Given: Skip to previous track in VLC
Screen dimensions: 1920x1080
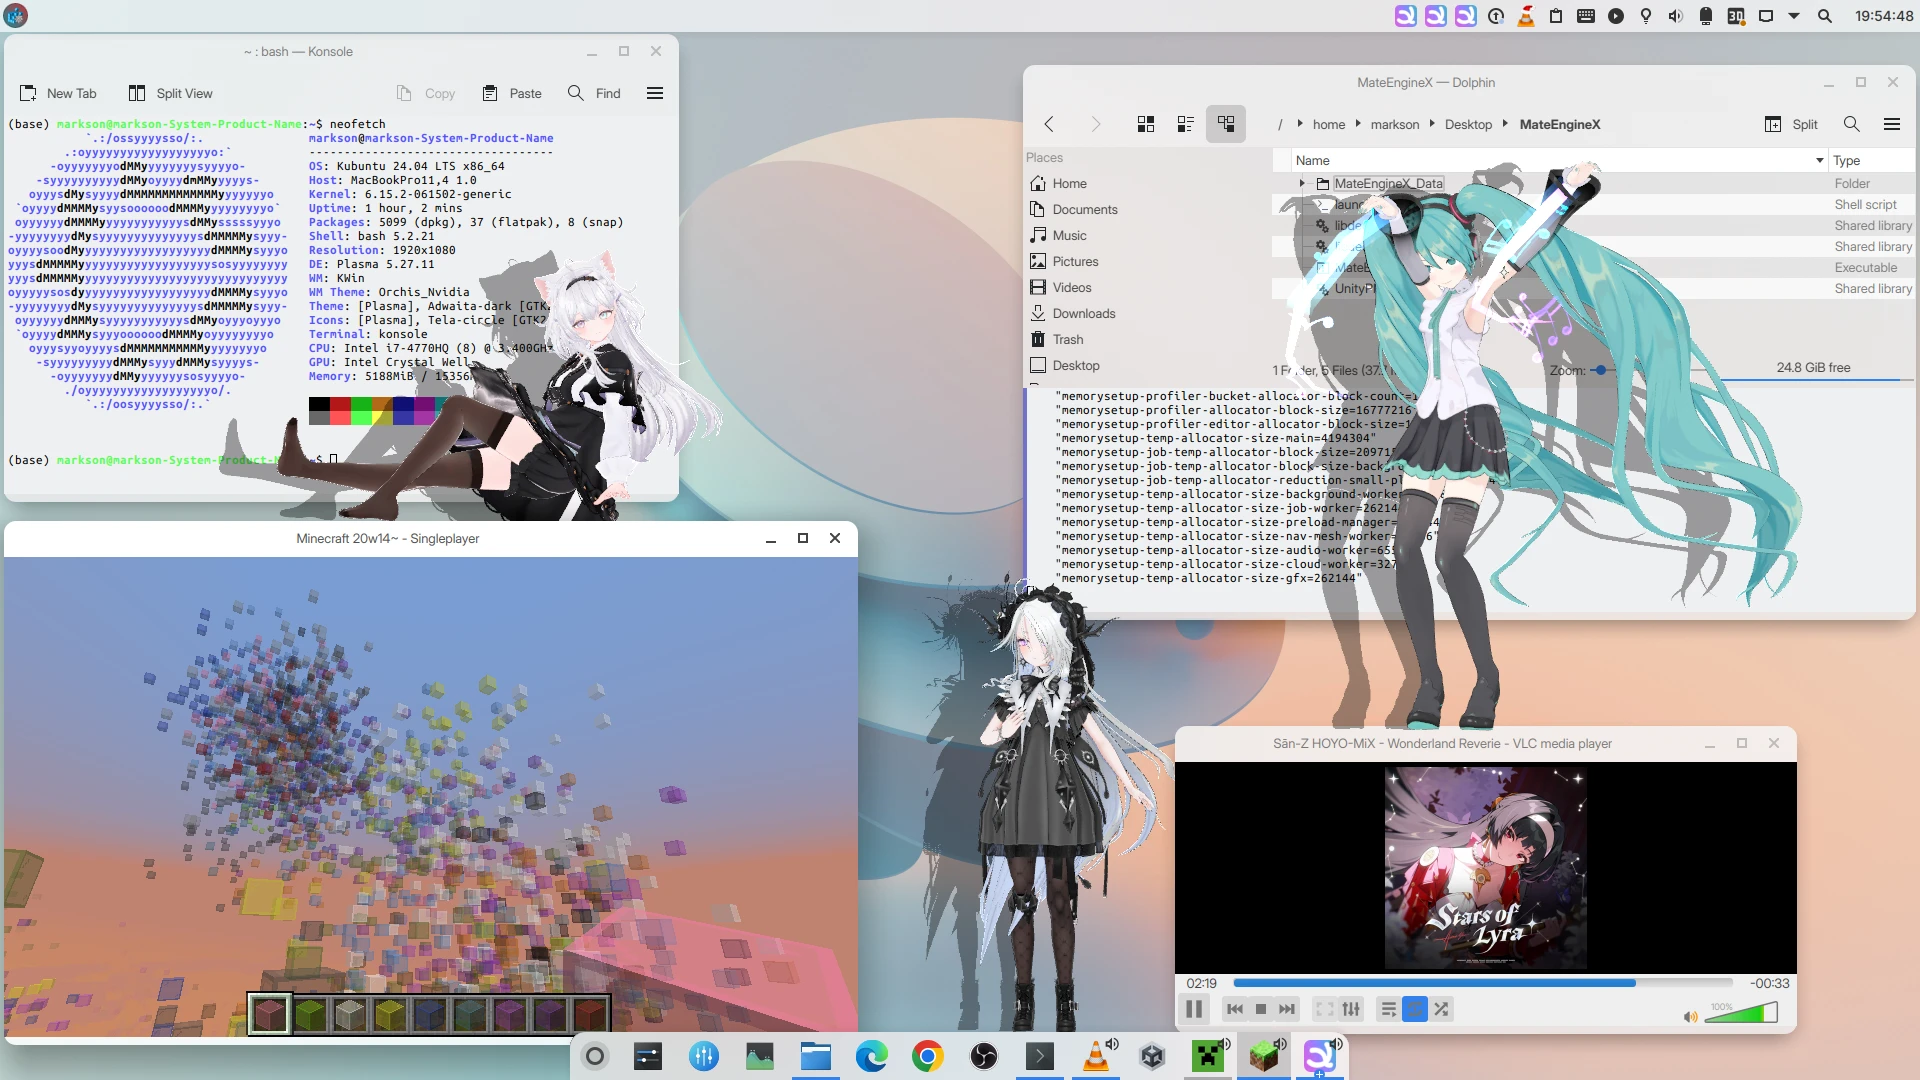Looking at the screenshot, I should tap(1235, 1009).
